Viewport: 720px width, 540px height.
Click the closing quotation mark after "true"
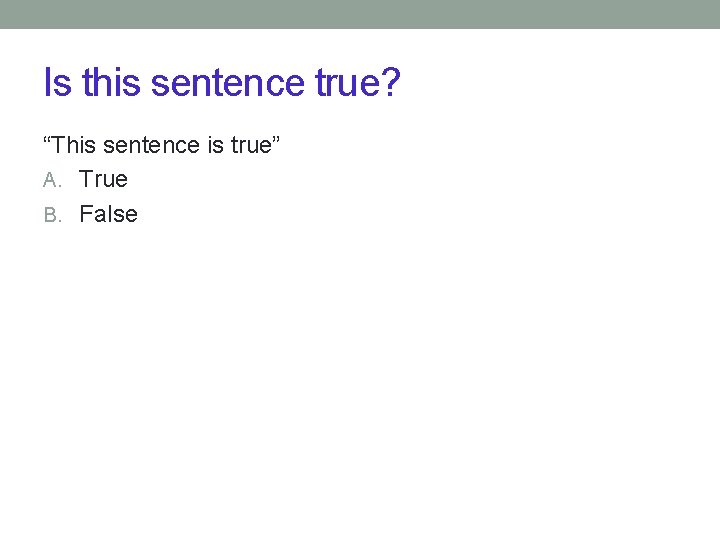point(277,140)
